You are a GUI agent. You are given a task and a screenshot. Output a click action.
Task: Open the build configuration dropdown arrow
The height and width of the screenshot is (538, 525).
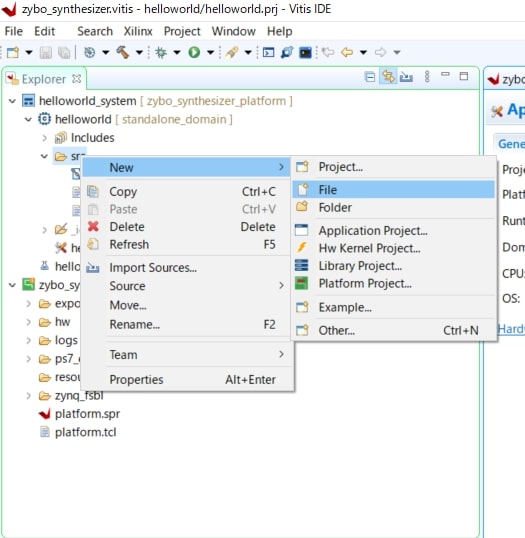tap(106, 52)
